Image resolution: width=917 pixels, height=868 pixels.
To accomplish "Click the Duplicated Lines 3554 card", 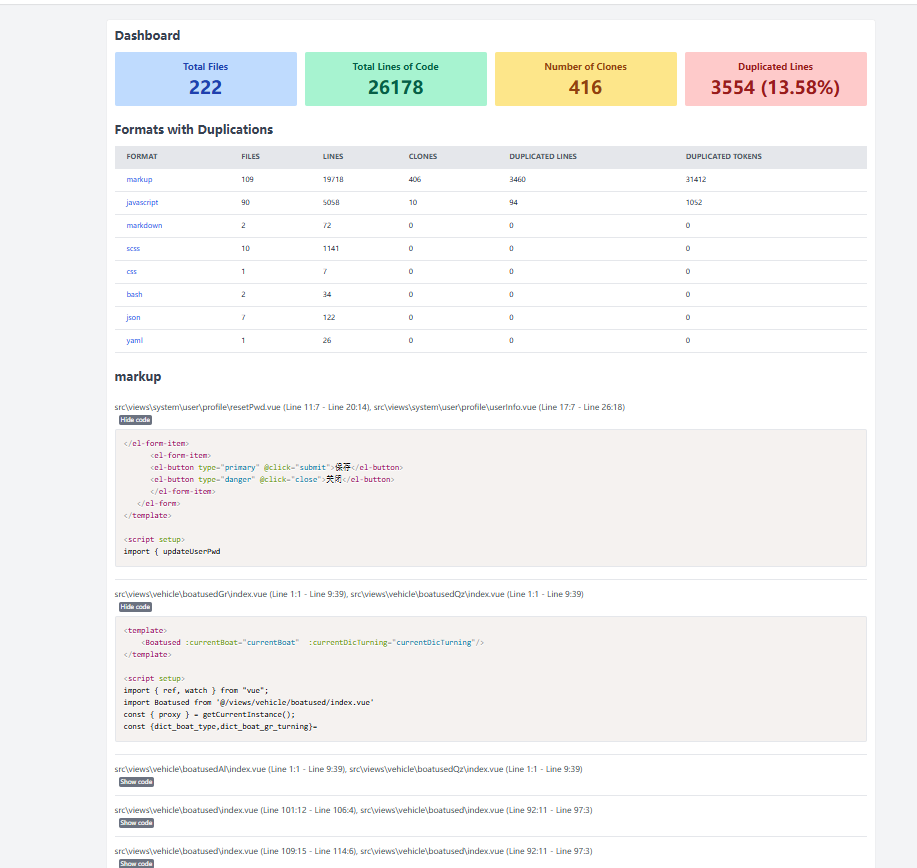I will click(776, 79).
